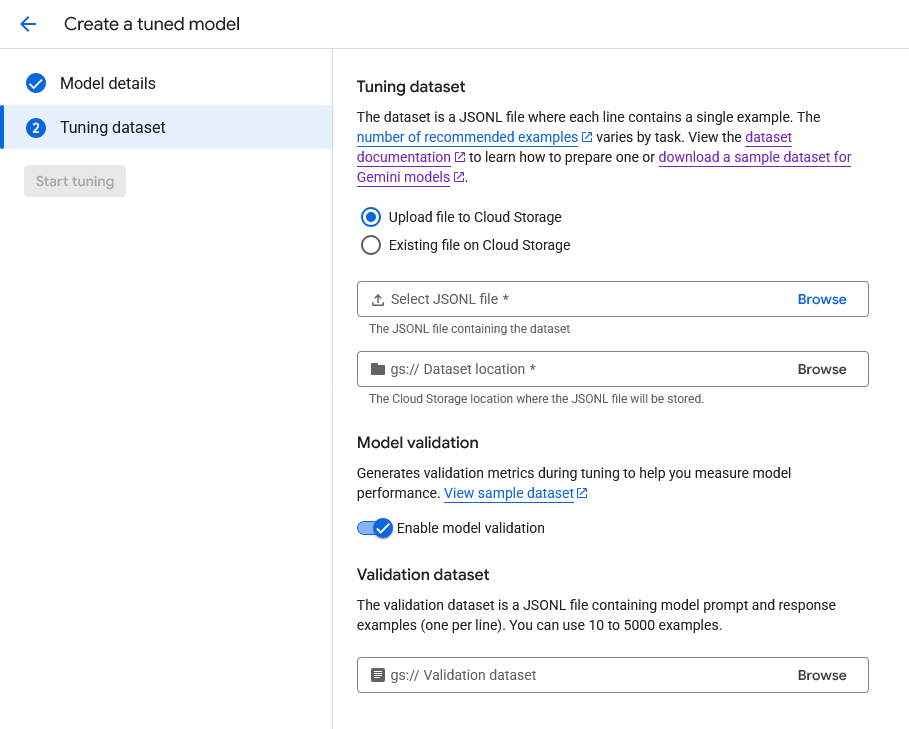Disable the Enable model validation toggle
The height and width of the screenshot is (729, 909).
point(374,528)
